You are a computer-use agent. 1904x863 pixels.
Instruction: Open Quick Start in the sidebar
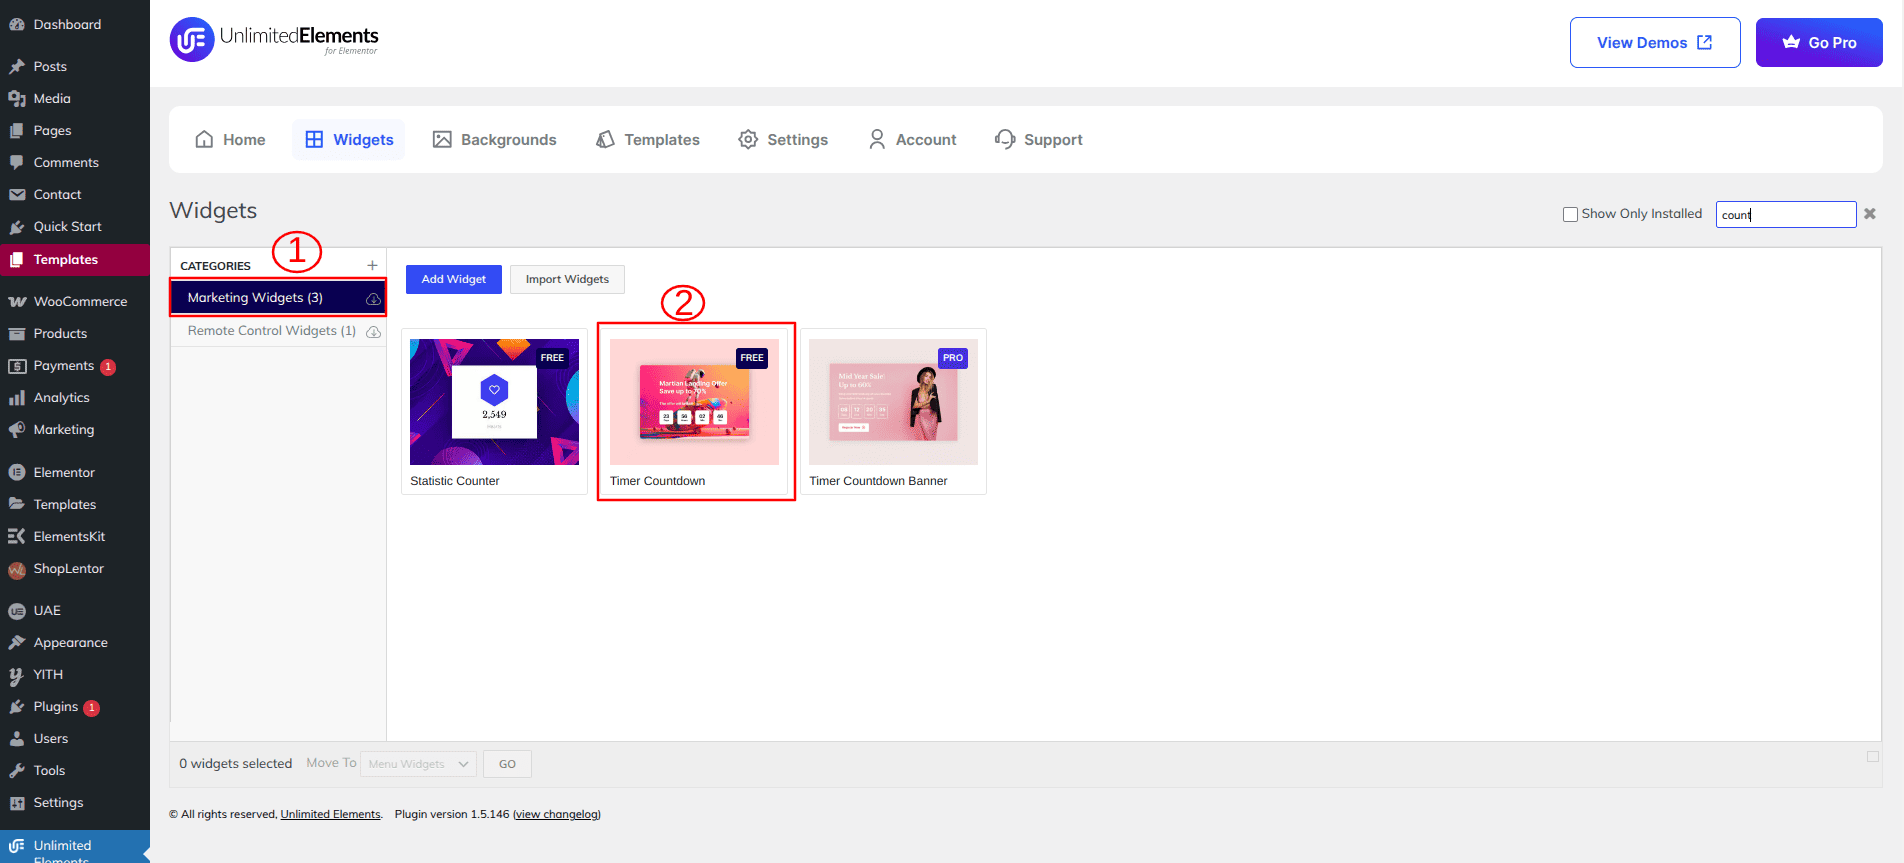pyautogui.click(x=75, y=226)
